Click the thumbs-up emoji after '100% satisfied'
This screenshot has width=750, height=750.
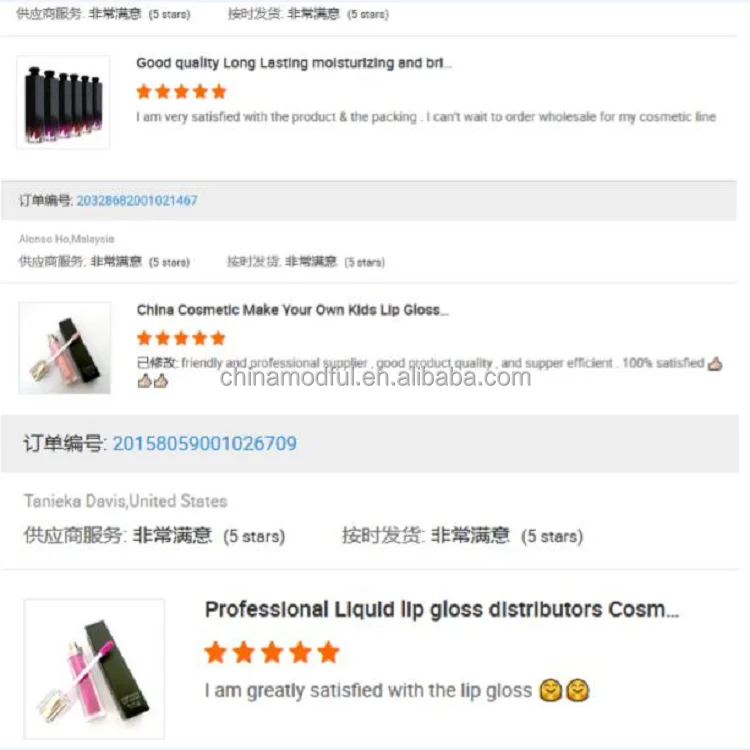click(715, 364)
